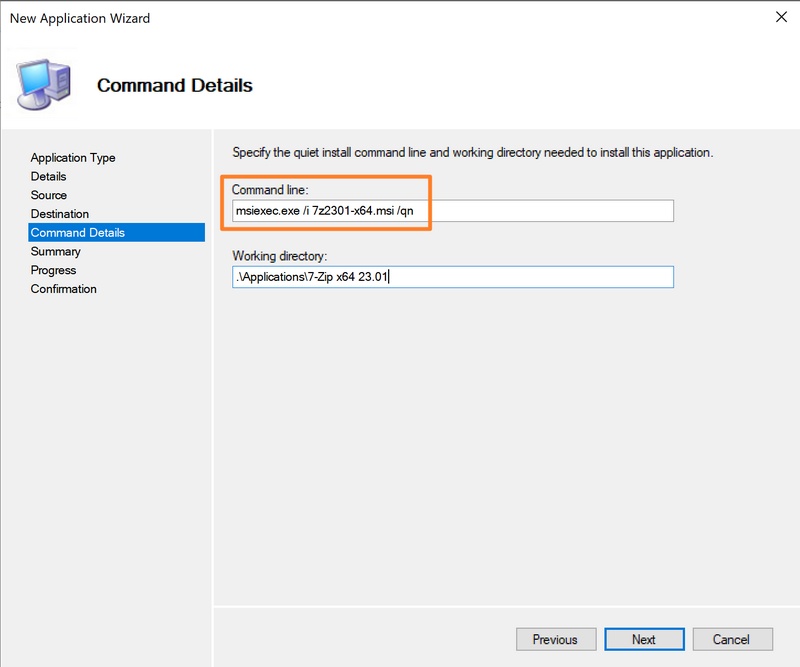800x667 pixels.
Task: Select the Progress step in sidebar
Action: [x=53, y=270]
